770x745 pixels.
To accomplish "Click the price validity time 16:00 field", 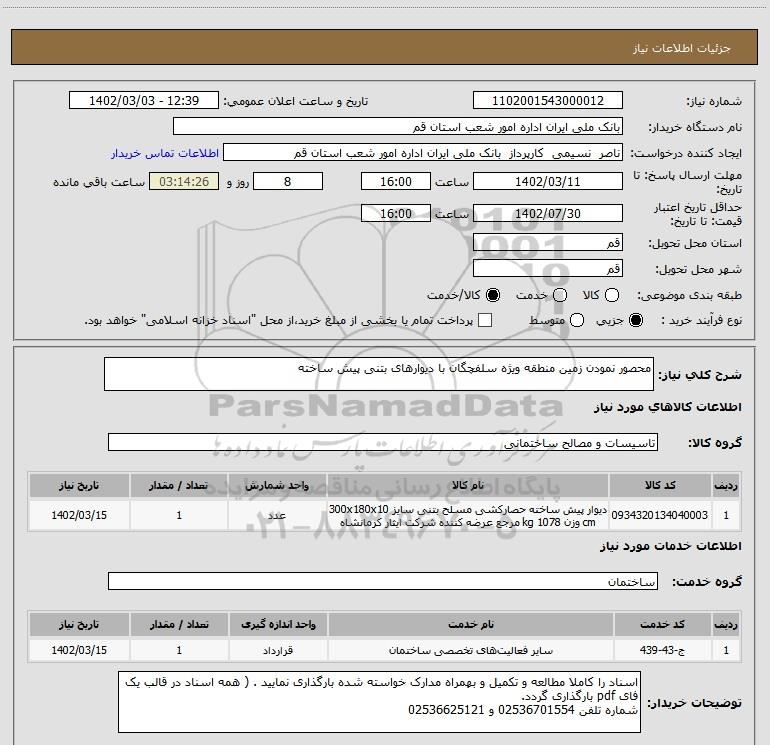I will pos(396,214).
